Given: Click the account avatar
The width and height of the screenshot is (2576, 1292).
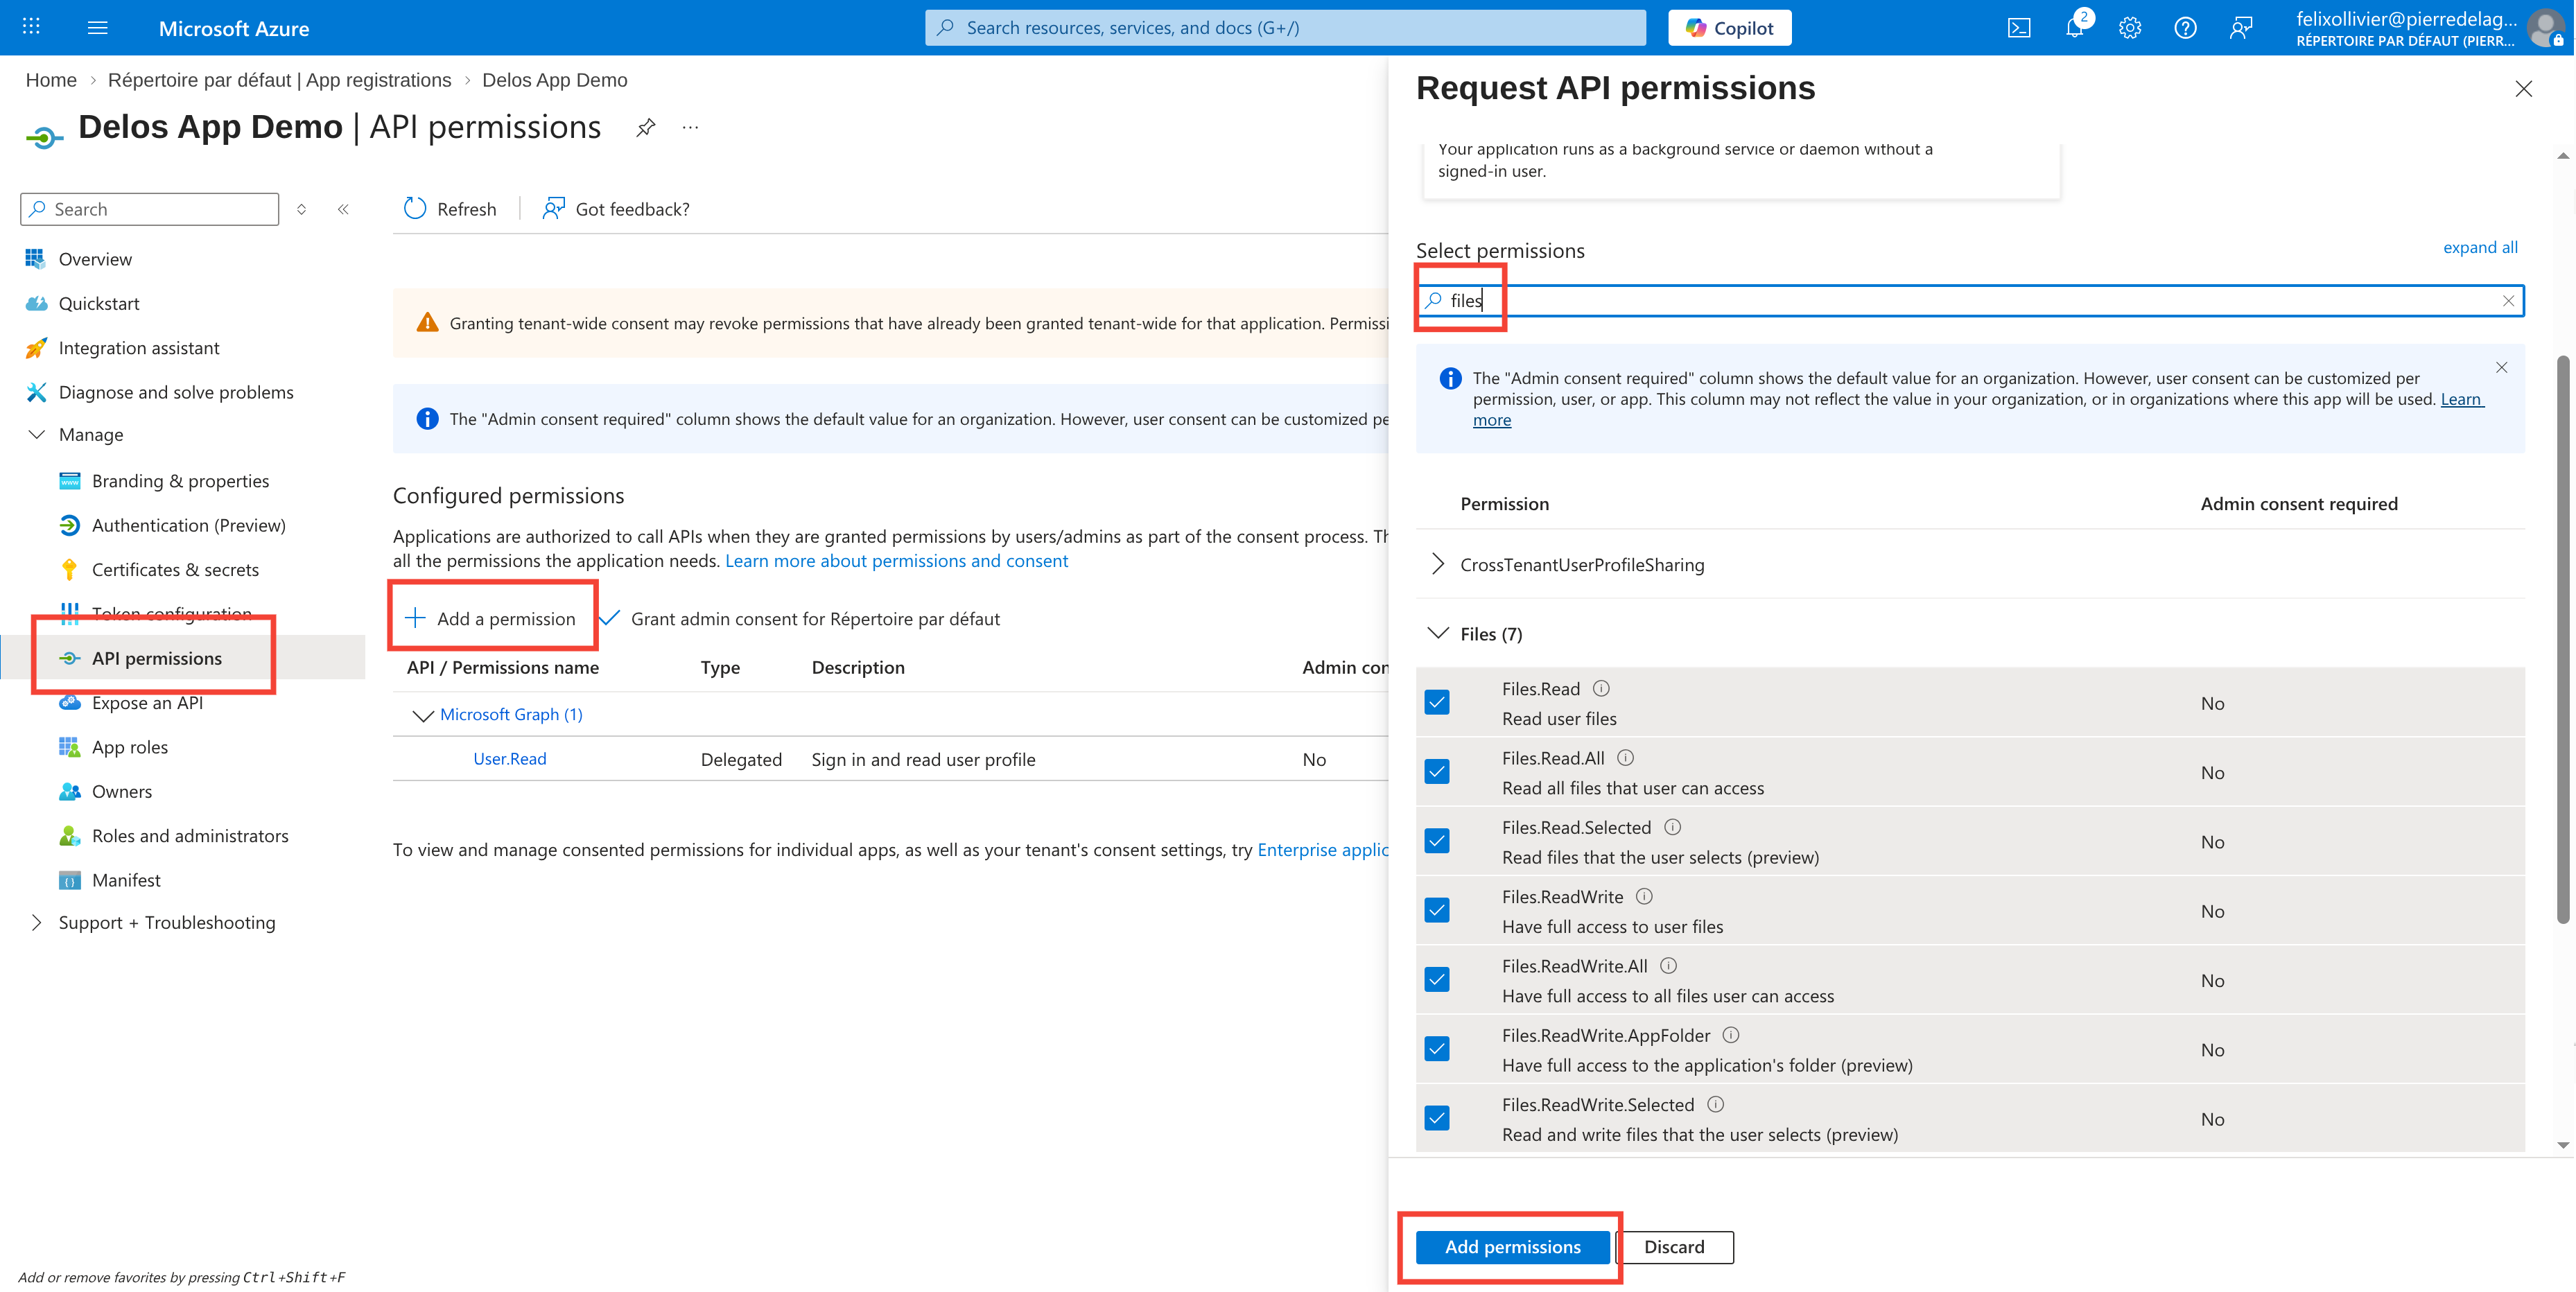Looking at the screenshot, I should 2545,28.
